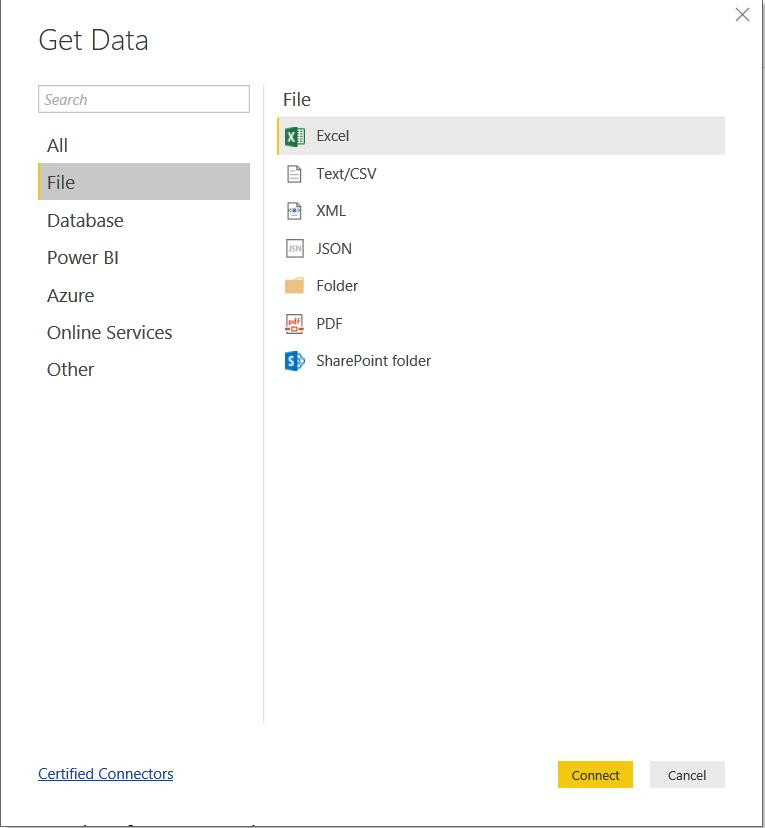Choose the JSON label
Screen dimensions: 765x828
tap(334, 248)
